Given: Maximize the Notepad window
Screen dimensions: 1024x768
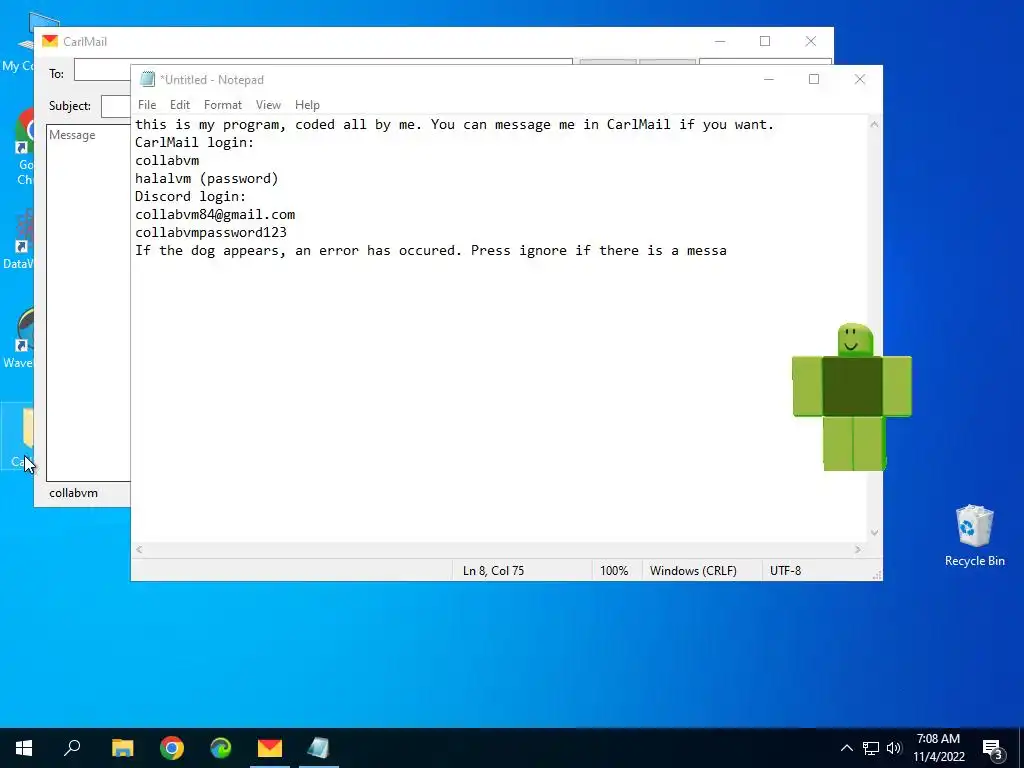Looking at the screenshot, I should point(814,79).
